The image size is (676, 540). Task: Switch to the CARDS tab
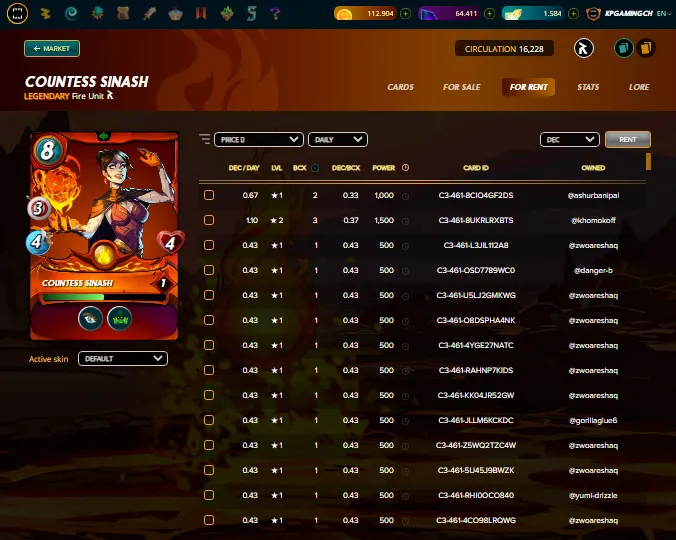[401, 87]
